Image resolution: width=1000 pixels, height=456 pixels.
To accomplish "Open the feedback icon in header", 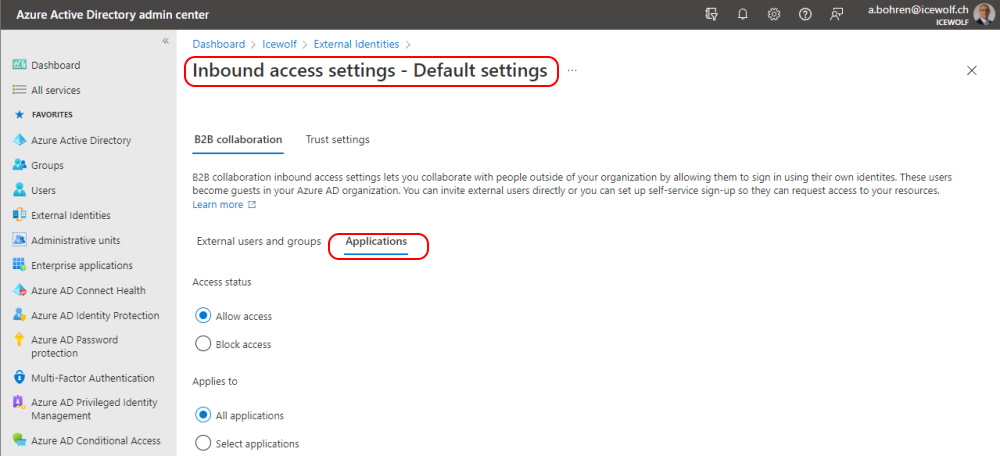I will coord(836,14).
